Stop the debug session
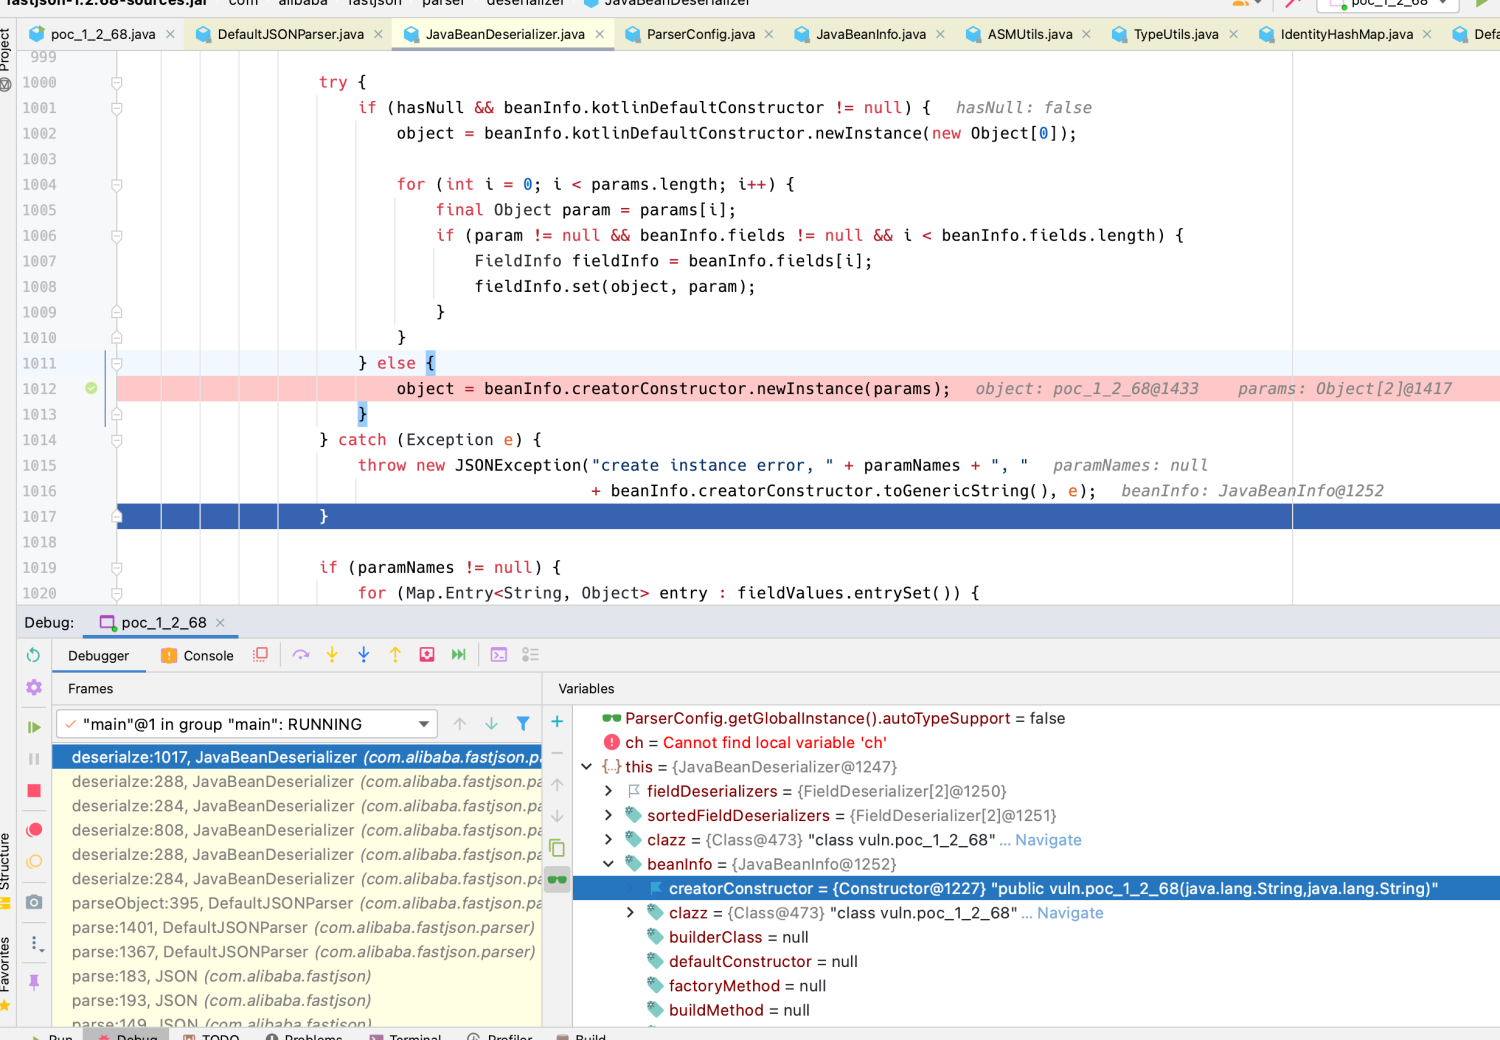Image resolution: width=1500 pixels, height=1040 pixels. [x=34, y=791]
